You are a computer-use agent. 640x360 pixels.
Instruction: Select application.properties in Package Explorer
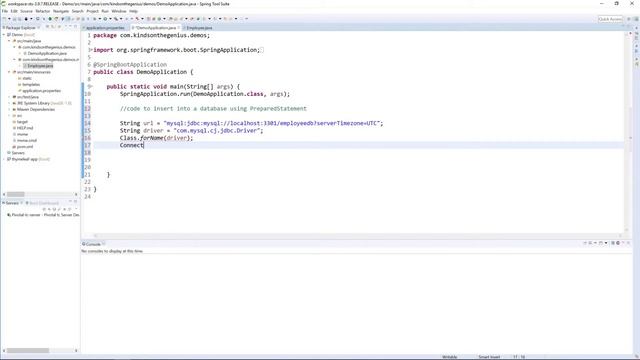click(41, 91)
